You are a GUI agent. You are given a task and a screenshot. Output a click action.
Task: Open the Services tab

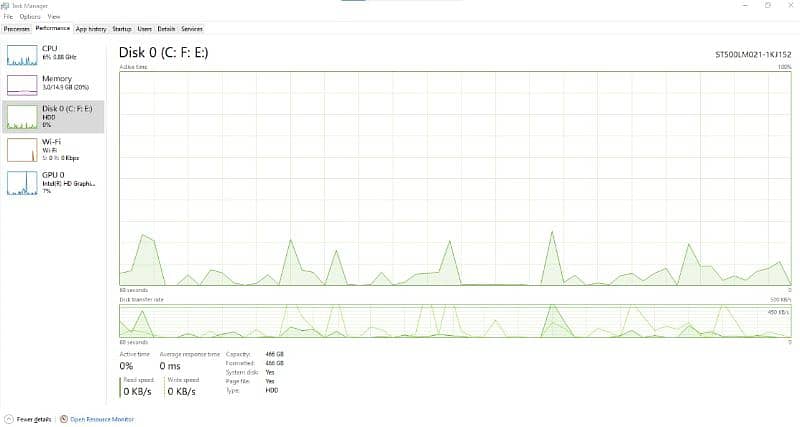click(x=192, y=29)
